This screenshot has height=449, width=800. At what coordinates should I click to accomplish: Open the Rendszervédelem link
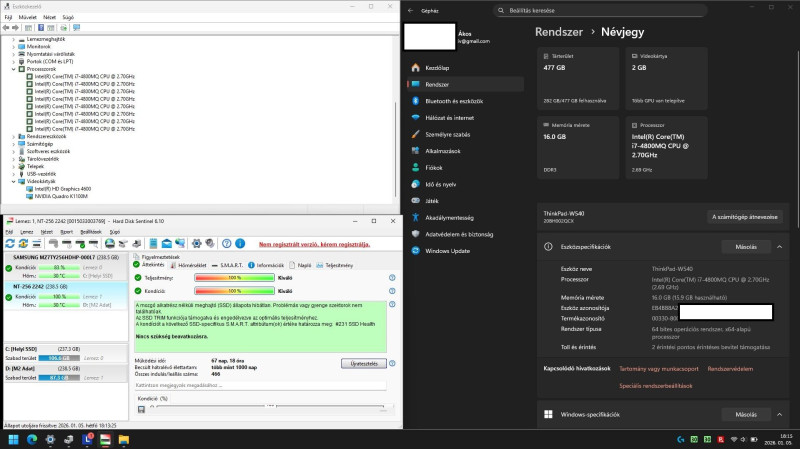pos(730,368)
